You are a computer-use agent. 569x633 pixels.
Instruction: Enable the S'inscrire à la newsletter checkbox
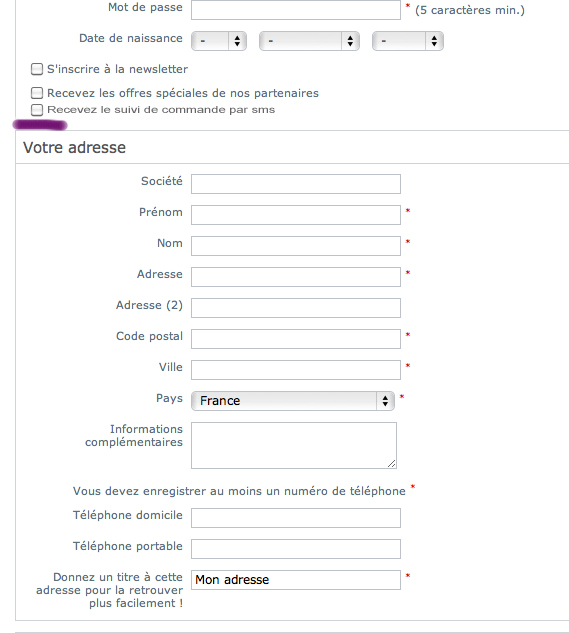pyautogui.click(x=37, y=69)
